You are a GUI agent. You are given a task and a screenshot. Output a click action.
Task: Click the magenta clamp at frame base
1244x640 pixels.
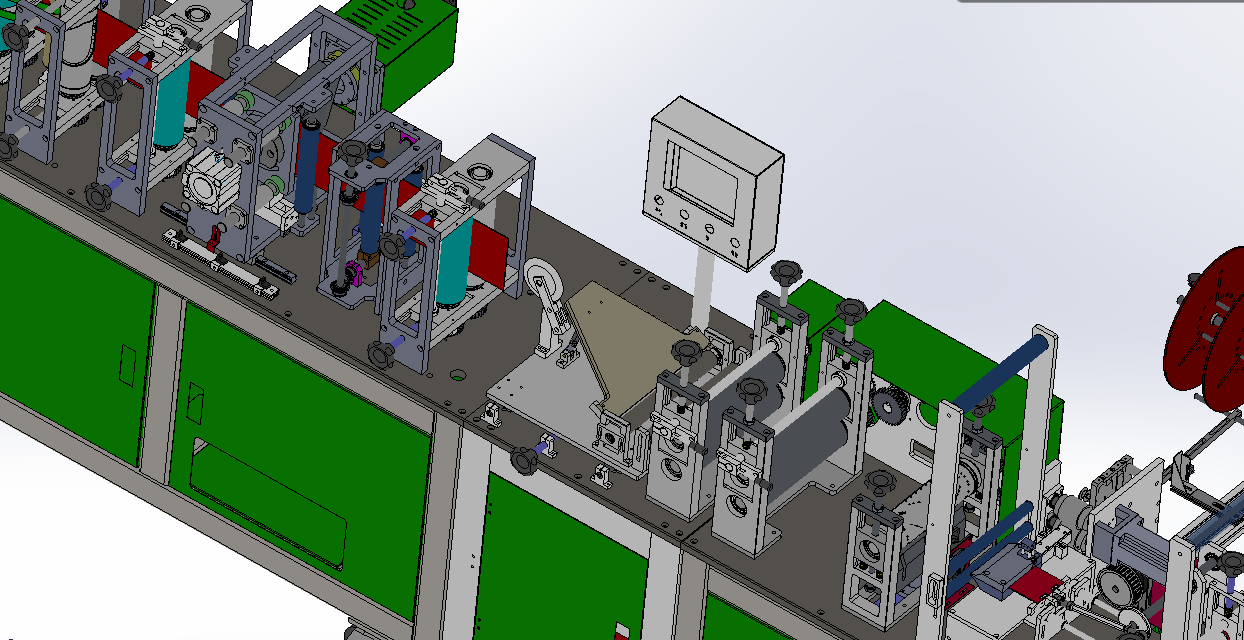355,276
